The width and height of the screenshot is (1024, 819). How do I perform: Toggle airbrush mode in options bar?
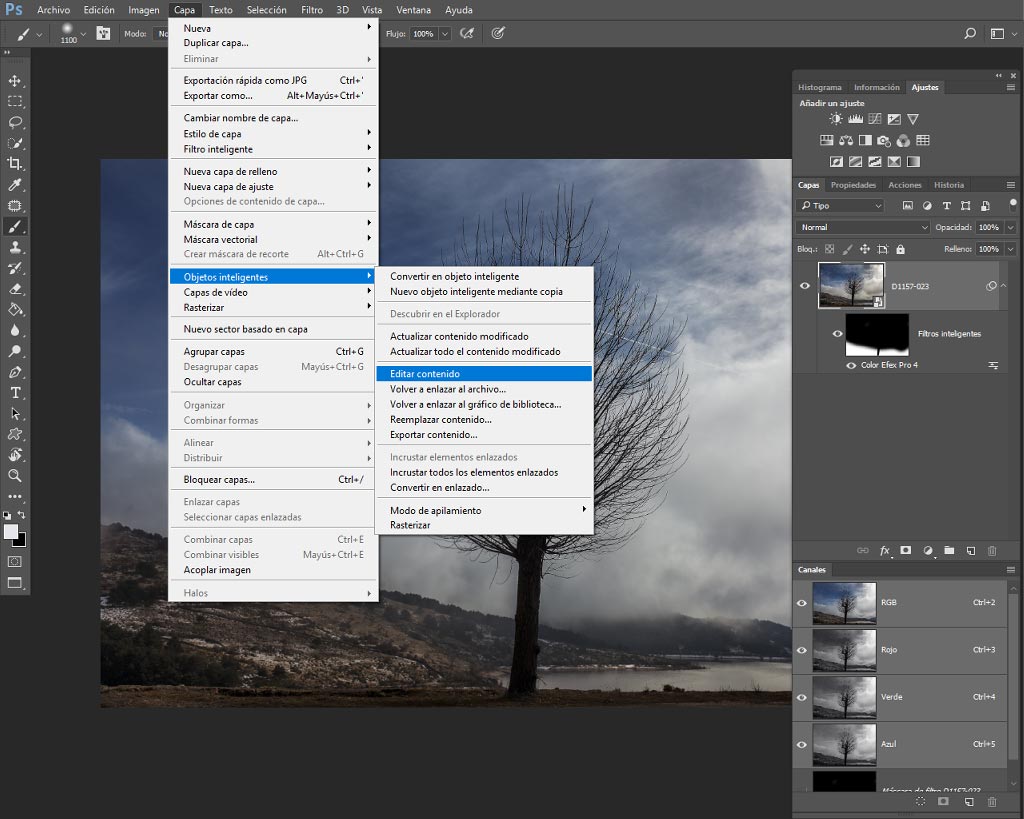tap(467, 33)
